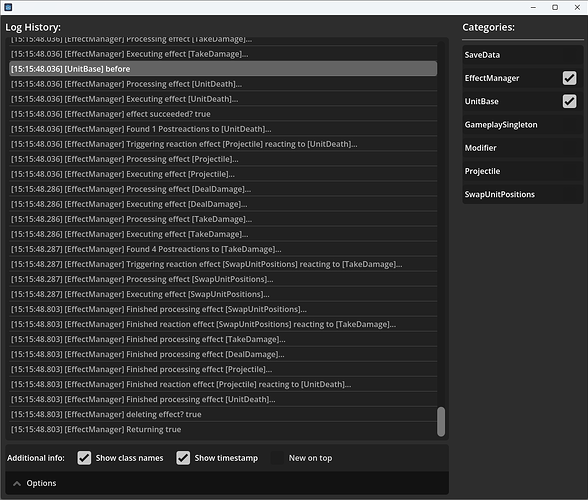Viewport: 588px width, 500px height.
Task: Select the 'Returning true' log entry
Action: click(x=223, y=429)
